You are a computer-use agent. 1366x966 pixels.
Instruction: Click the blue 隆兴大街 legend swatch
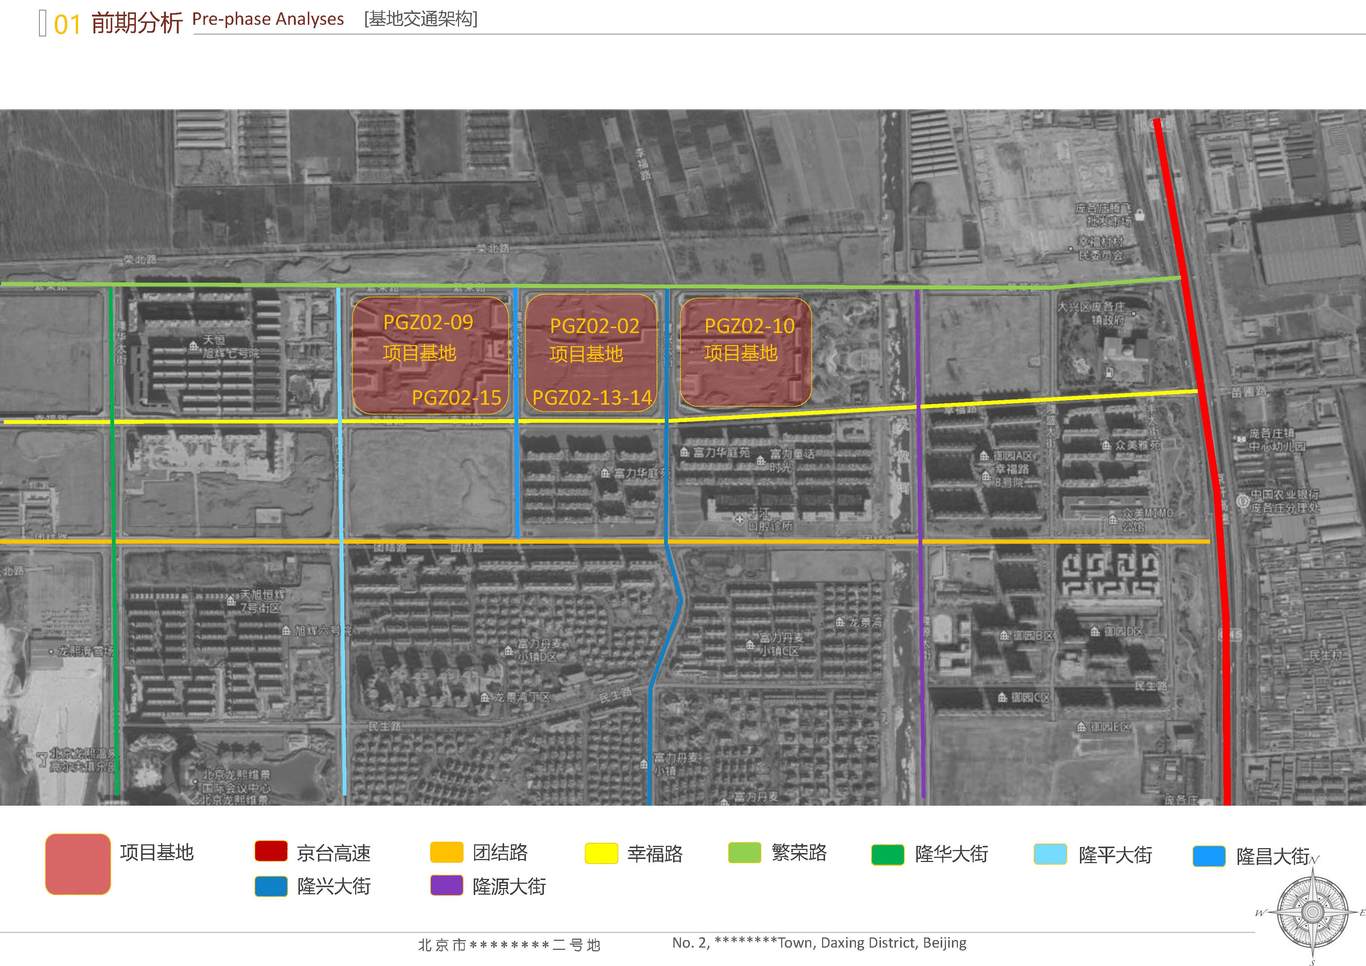pyautogui.click(x=271, y=885)
